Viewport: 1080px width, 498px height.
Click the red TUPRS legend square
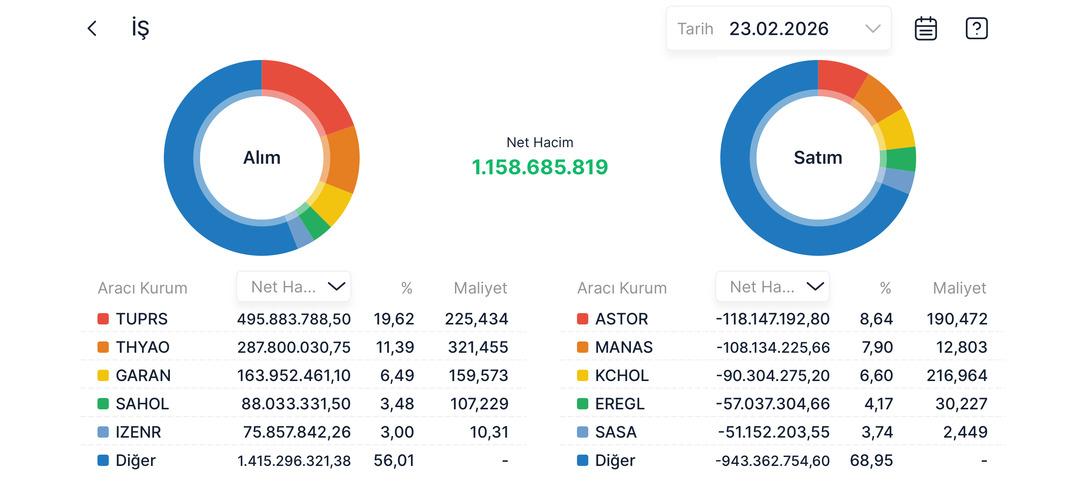[103, 319]
